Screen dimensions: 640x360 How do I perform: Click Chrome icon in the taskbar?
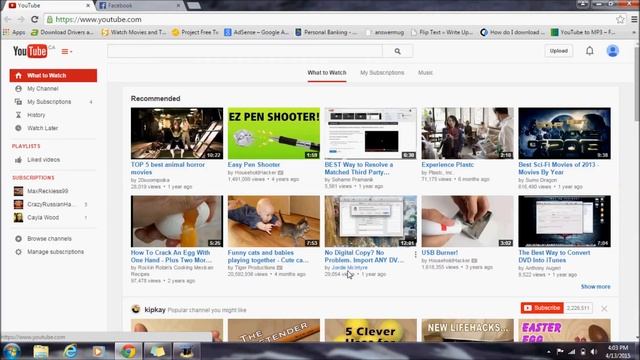click(128, 351)
